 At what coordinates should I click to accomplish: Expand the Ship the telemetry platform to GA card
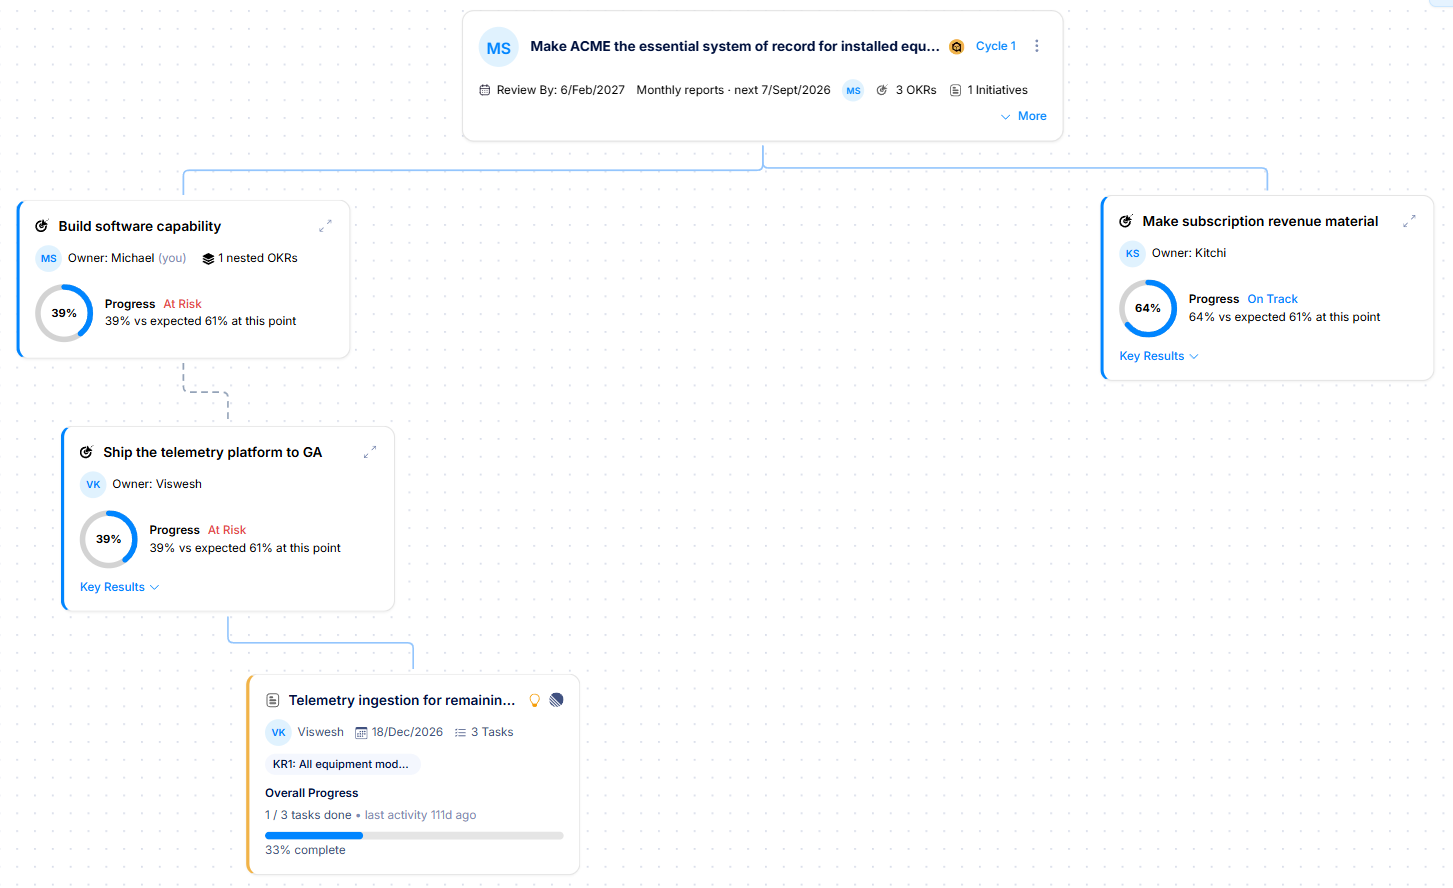(370, 452)
